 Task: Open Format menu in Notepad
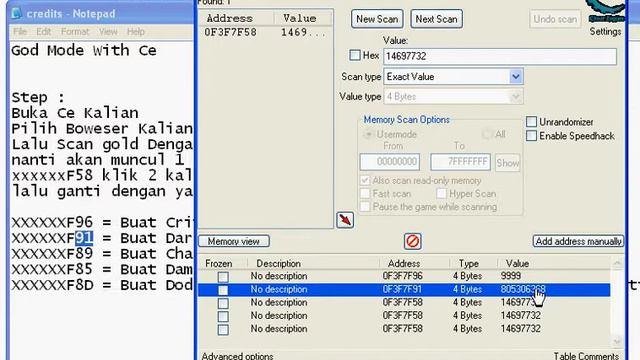click(75, 31)
